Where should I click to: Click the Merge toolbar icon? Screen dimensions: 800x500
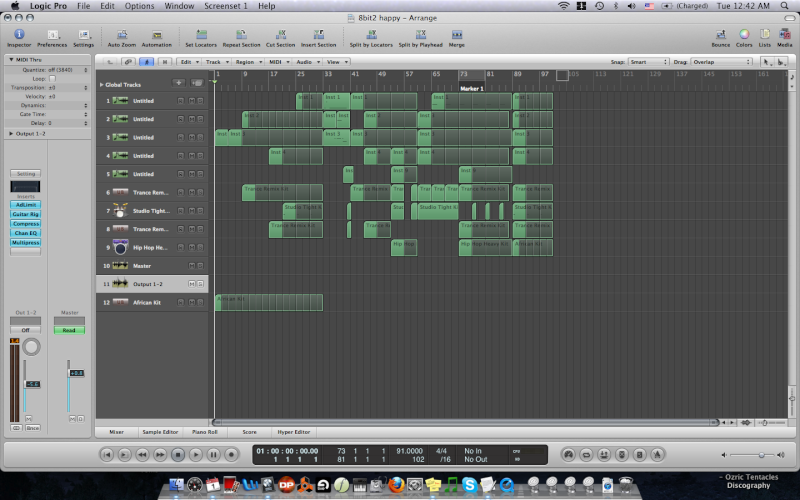(x=457, y=35)
